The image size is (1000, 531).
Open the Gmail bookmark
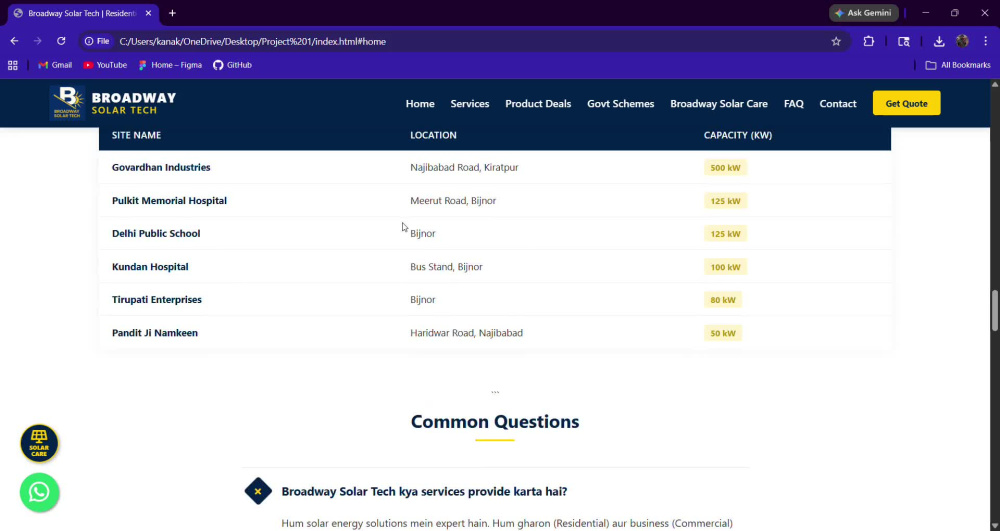coord(55,65)
